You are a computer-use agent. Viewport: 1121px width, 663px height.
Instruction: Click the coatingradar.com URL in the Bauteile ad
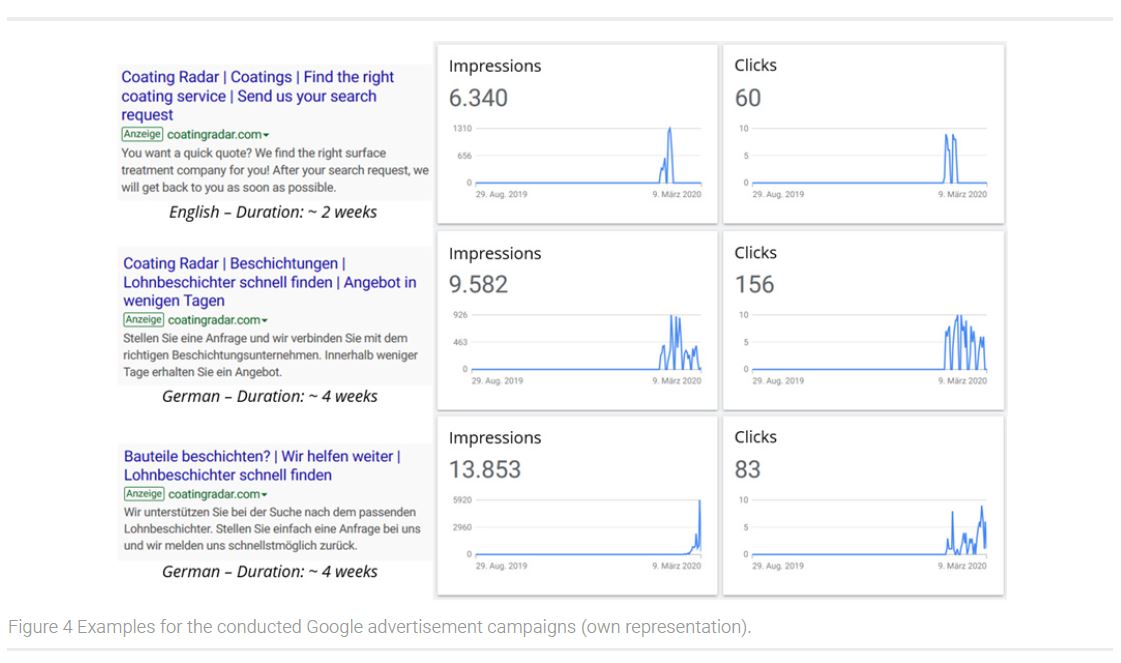(214, 493)
